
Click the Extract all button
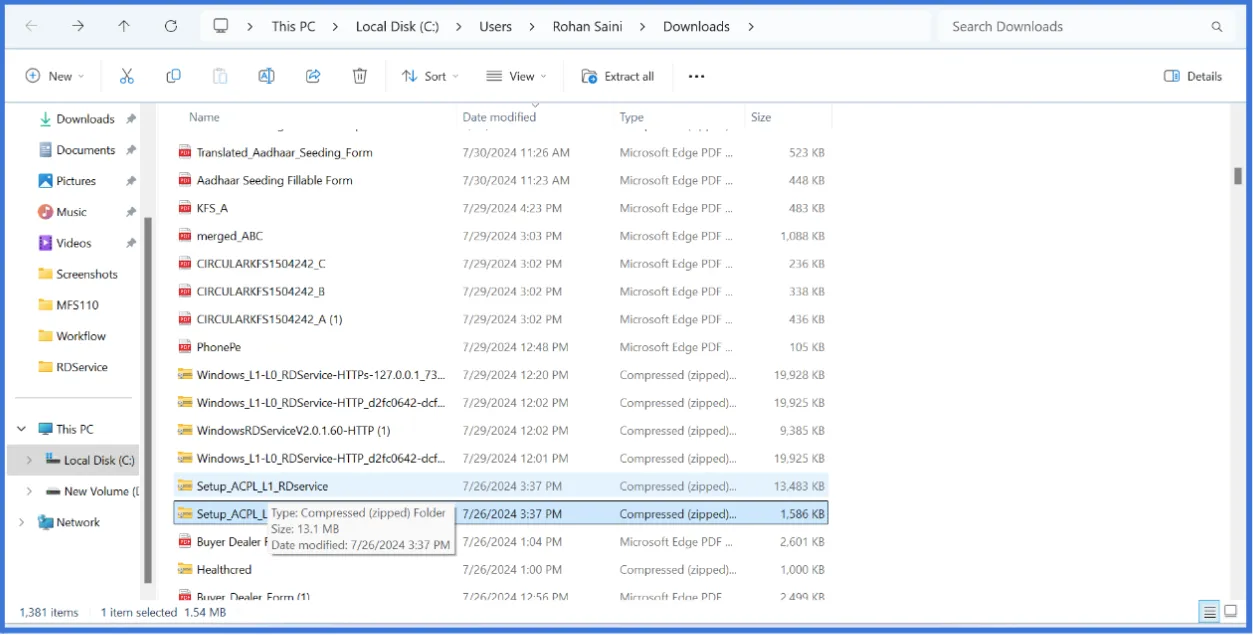click(x=617, y=76)
